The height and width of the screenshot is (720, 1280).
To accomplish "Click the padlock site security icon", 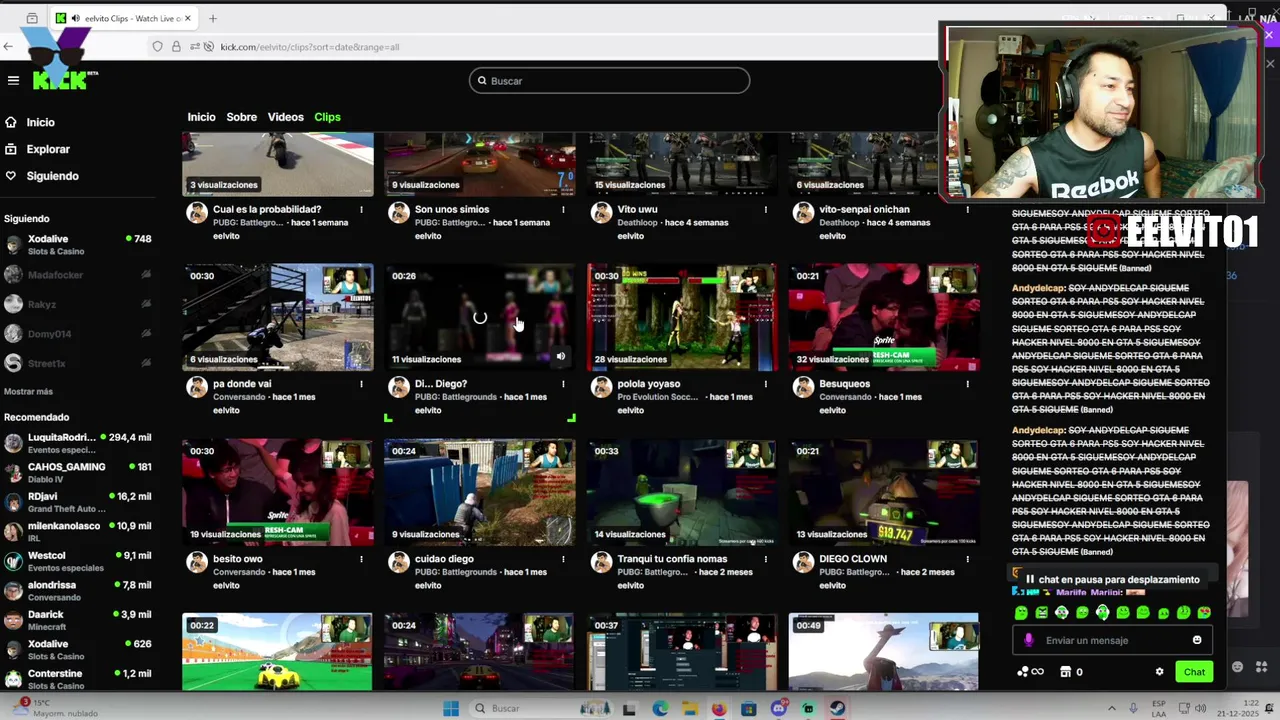I will 176,47.
